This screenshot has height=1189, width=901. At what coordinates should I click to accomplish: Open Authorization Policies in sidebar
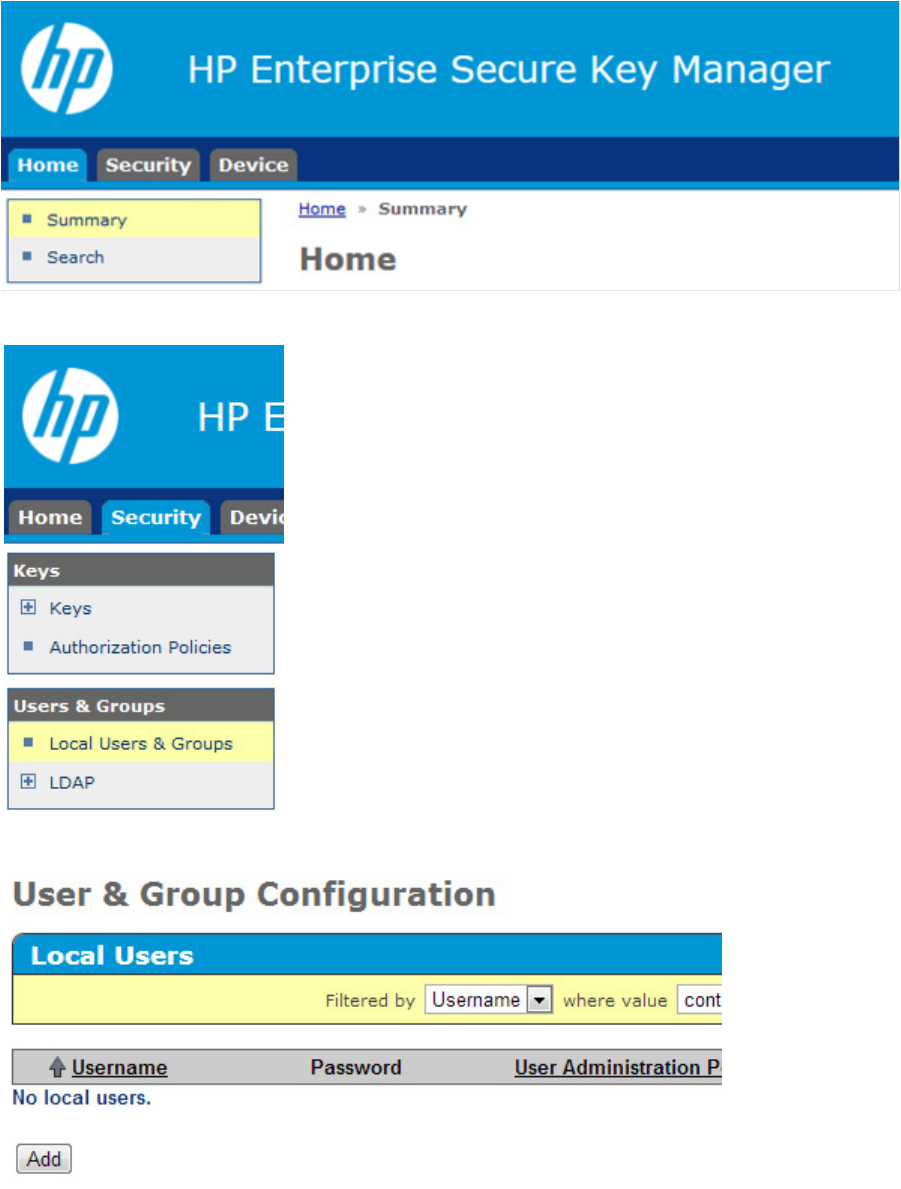point(140,647)
